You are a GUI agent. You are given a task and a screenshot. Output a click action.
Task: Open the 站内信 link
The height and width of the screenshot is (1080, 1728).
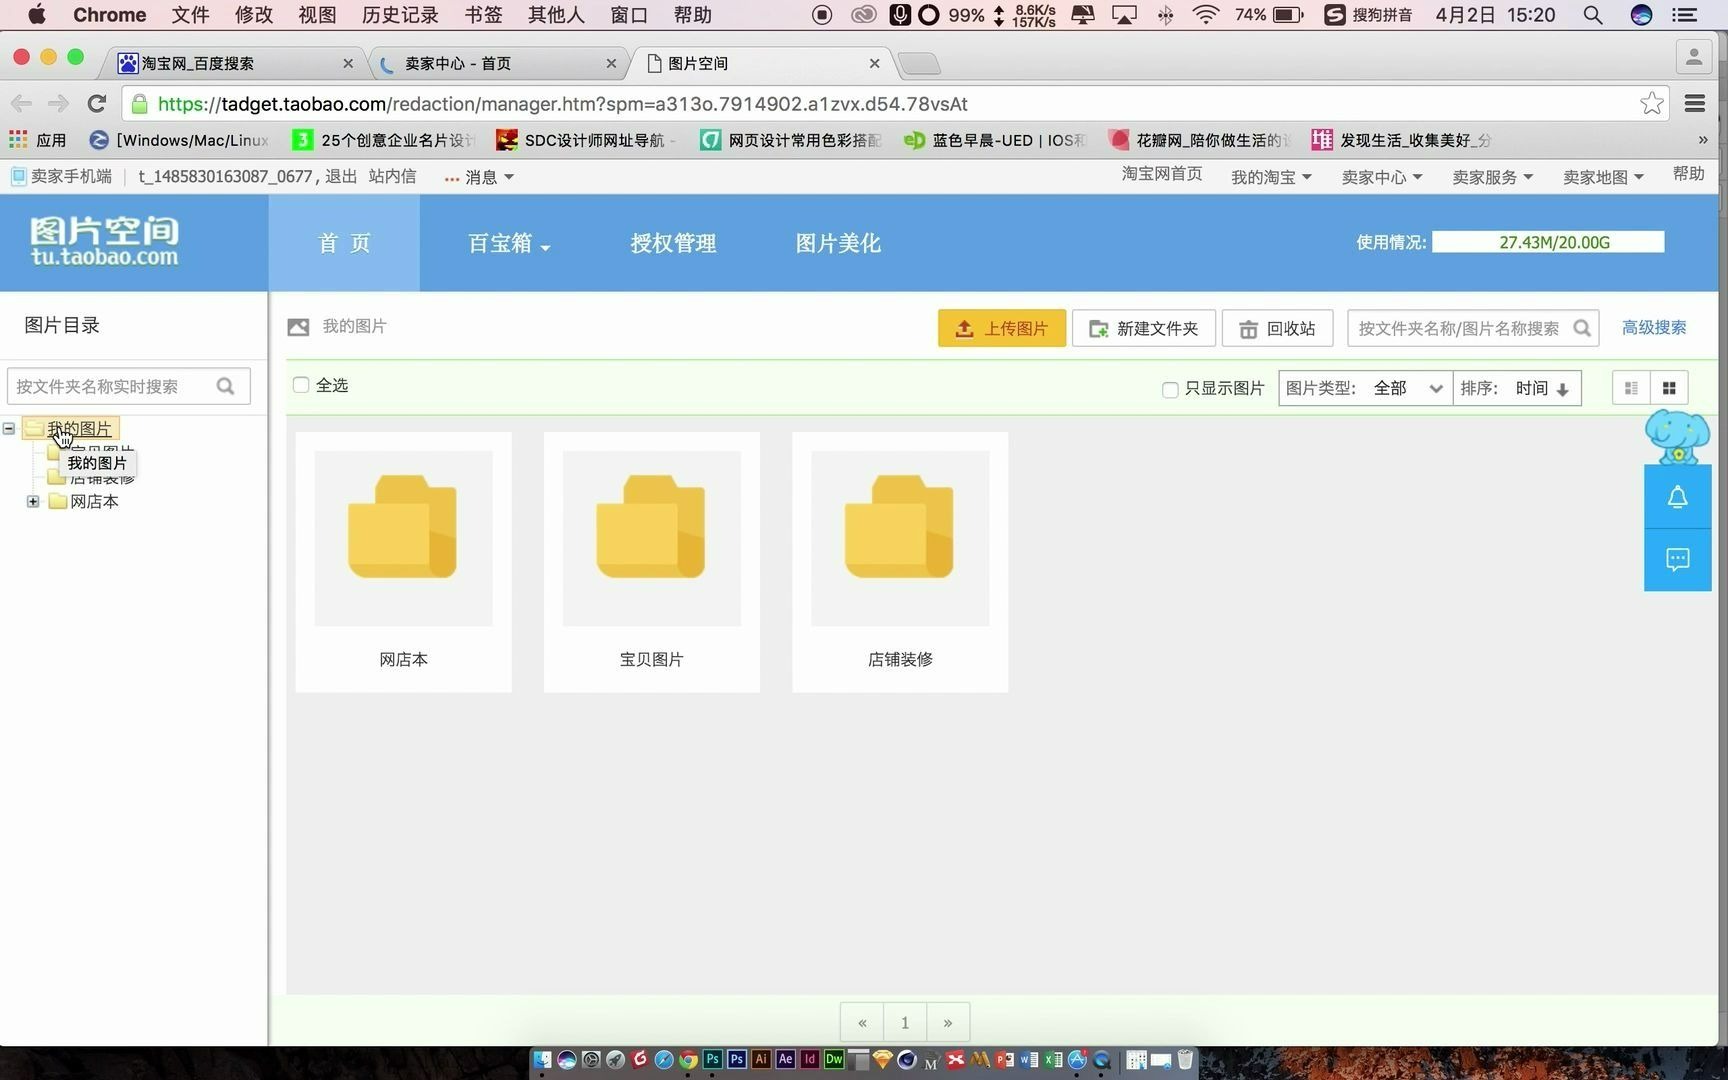pyautogui.click(x=392, y=176)
